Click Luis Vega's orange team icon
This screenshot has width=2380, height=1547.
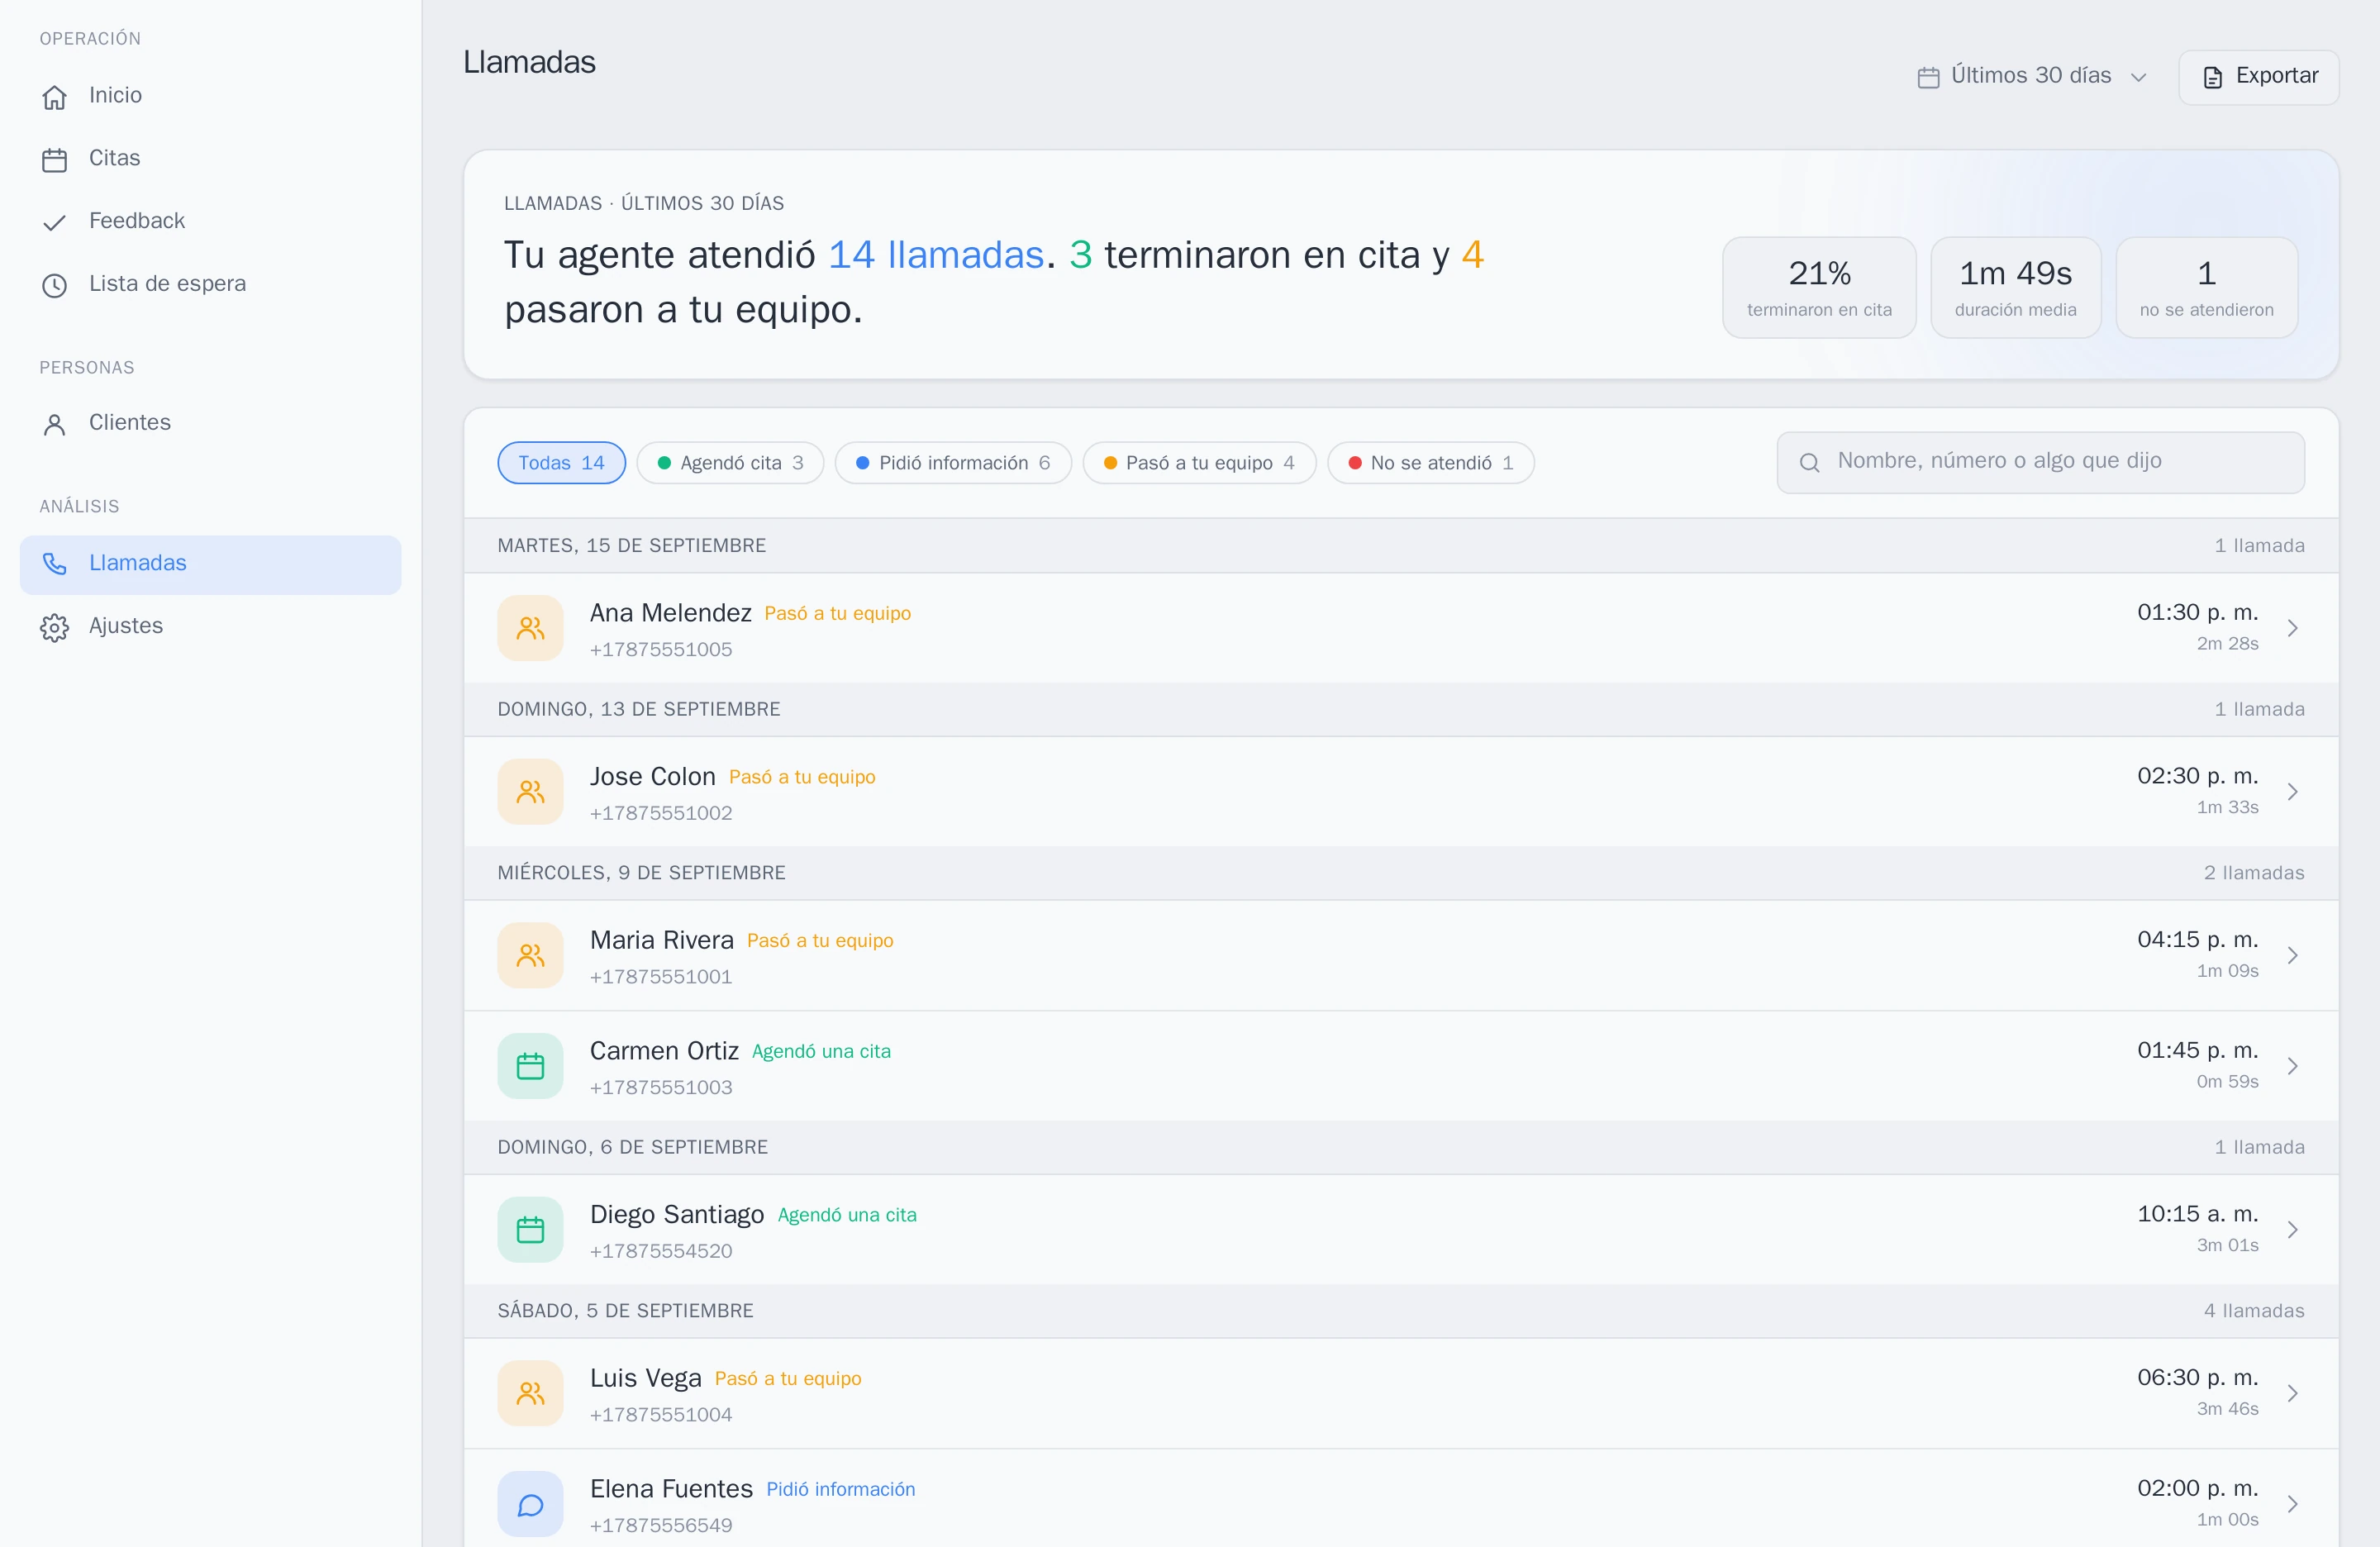pyautogui.click(x=530, y=1394)
